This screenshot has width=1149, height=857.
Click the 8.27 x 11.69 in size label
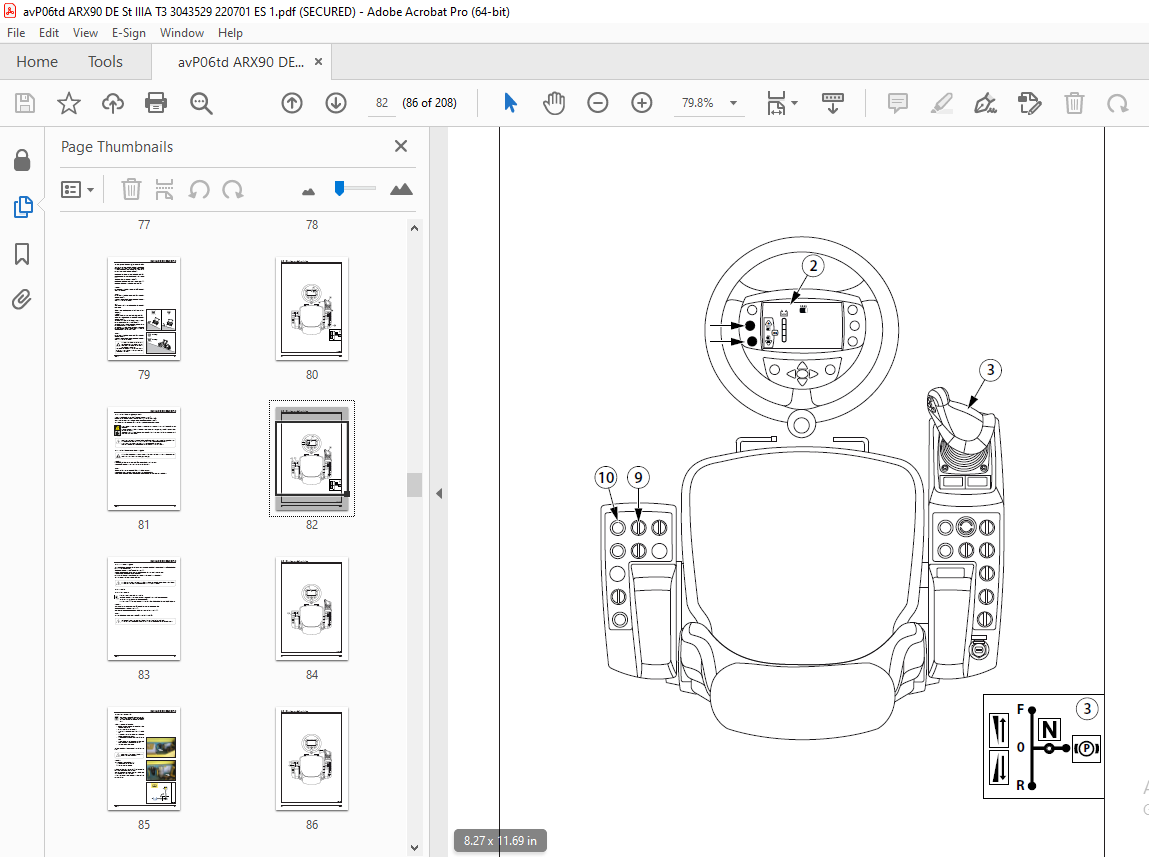(500, 841)
